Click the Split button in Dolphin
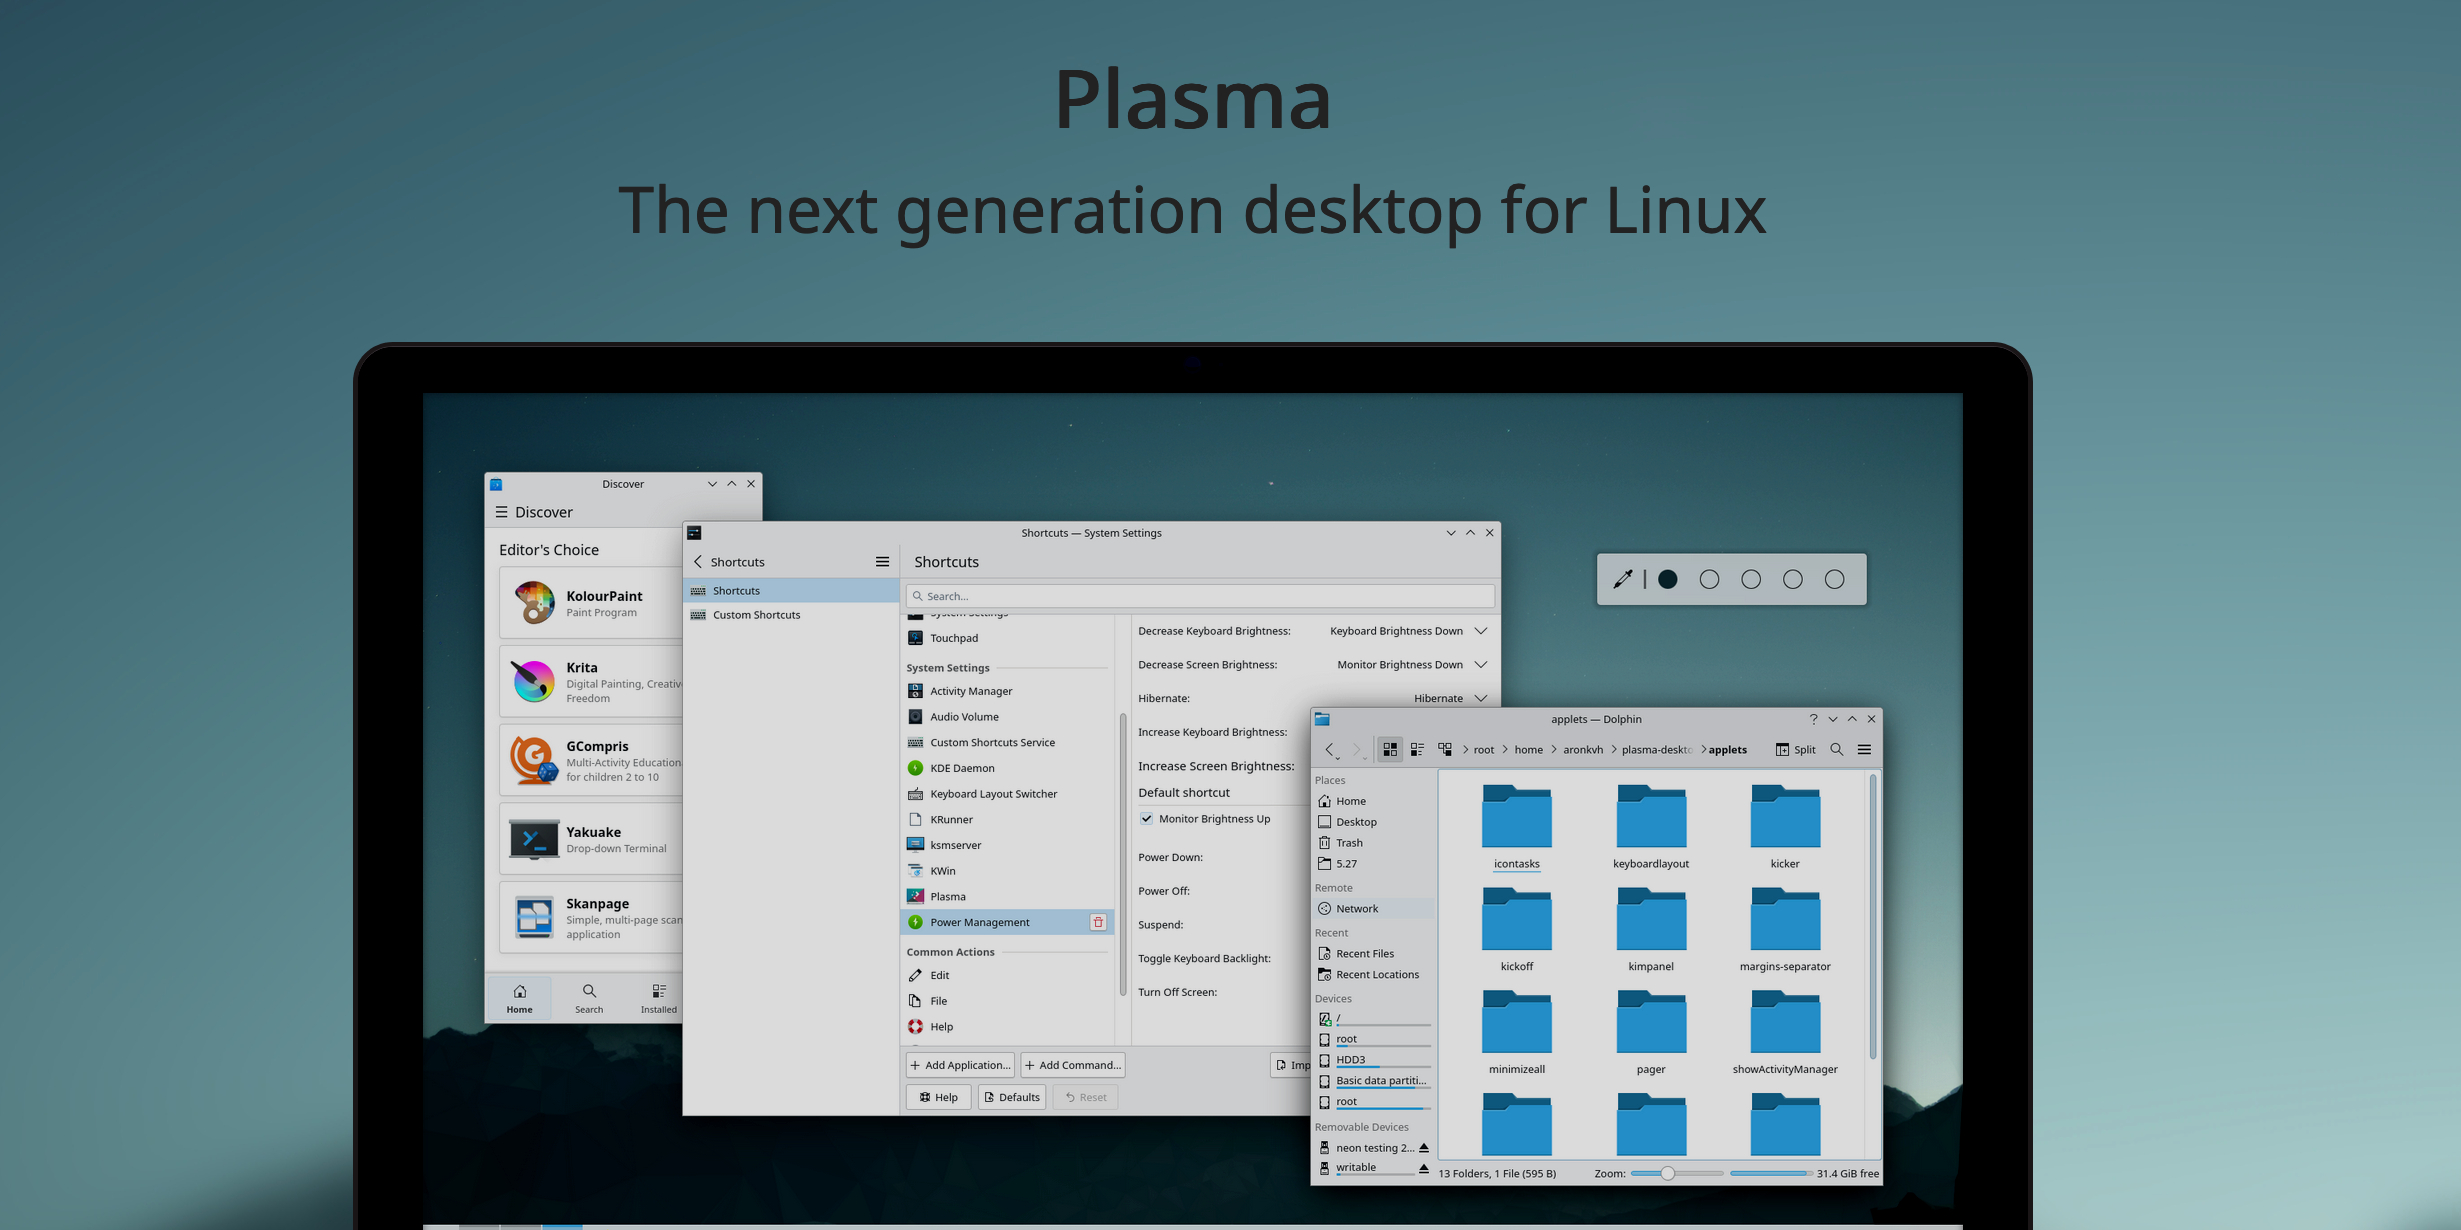This screenshot has height=1230, width=2461. (x=1796, y=749)
